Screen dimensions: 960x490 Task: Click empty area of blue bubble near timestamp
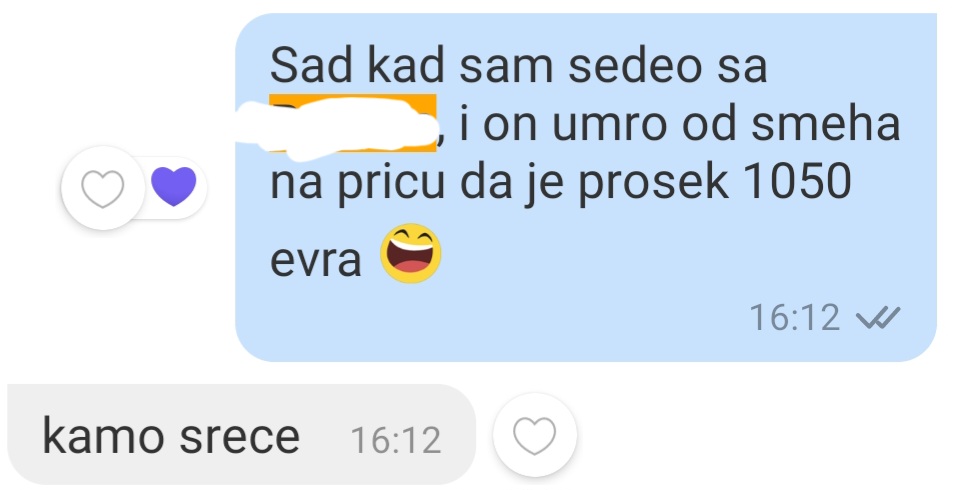pos(551,318)
